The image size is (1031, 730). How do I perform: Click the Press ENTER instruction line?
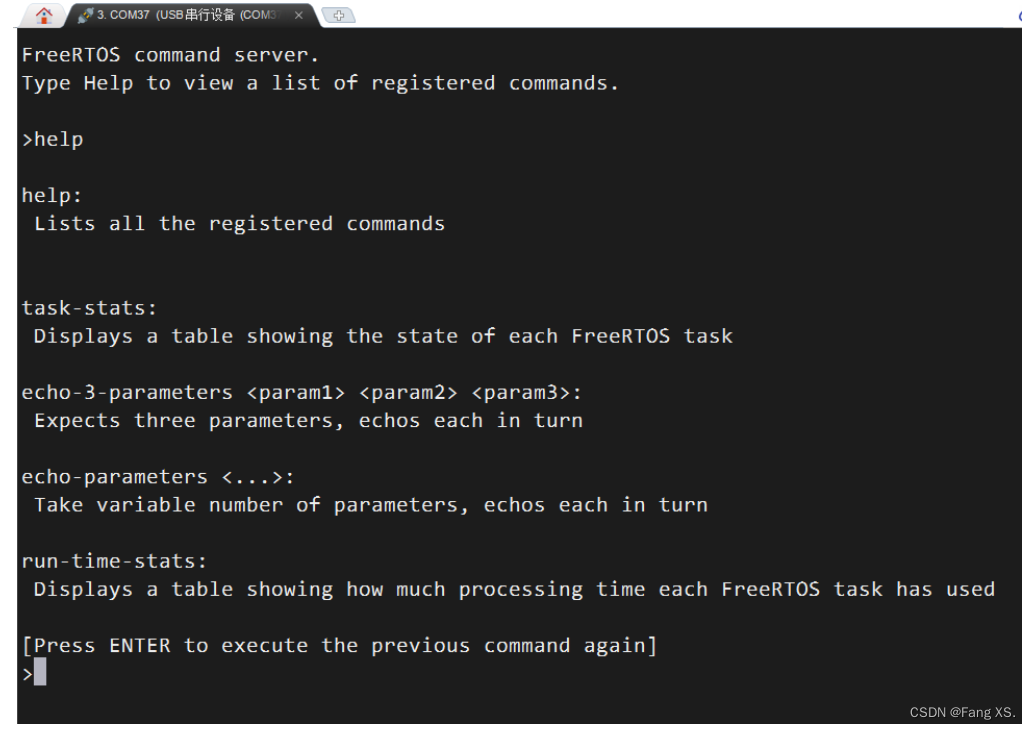point(340,645)
